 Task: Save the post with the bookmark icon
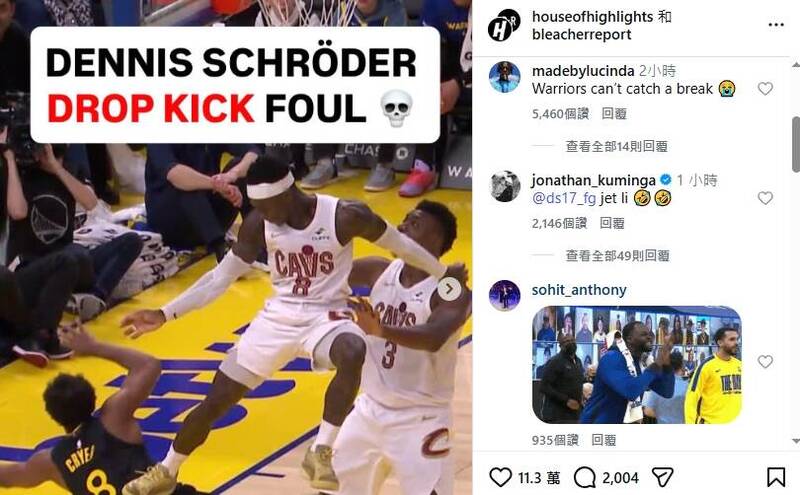pos(776,478)
